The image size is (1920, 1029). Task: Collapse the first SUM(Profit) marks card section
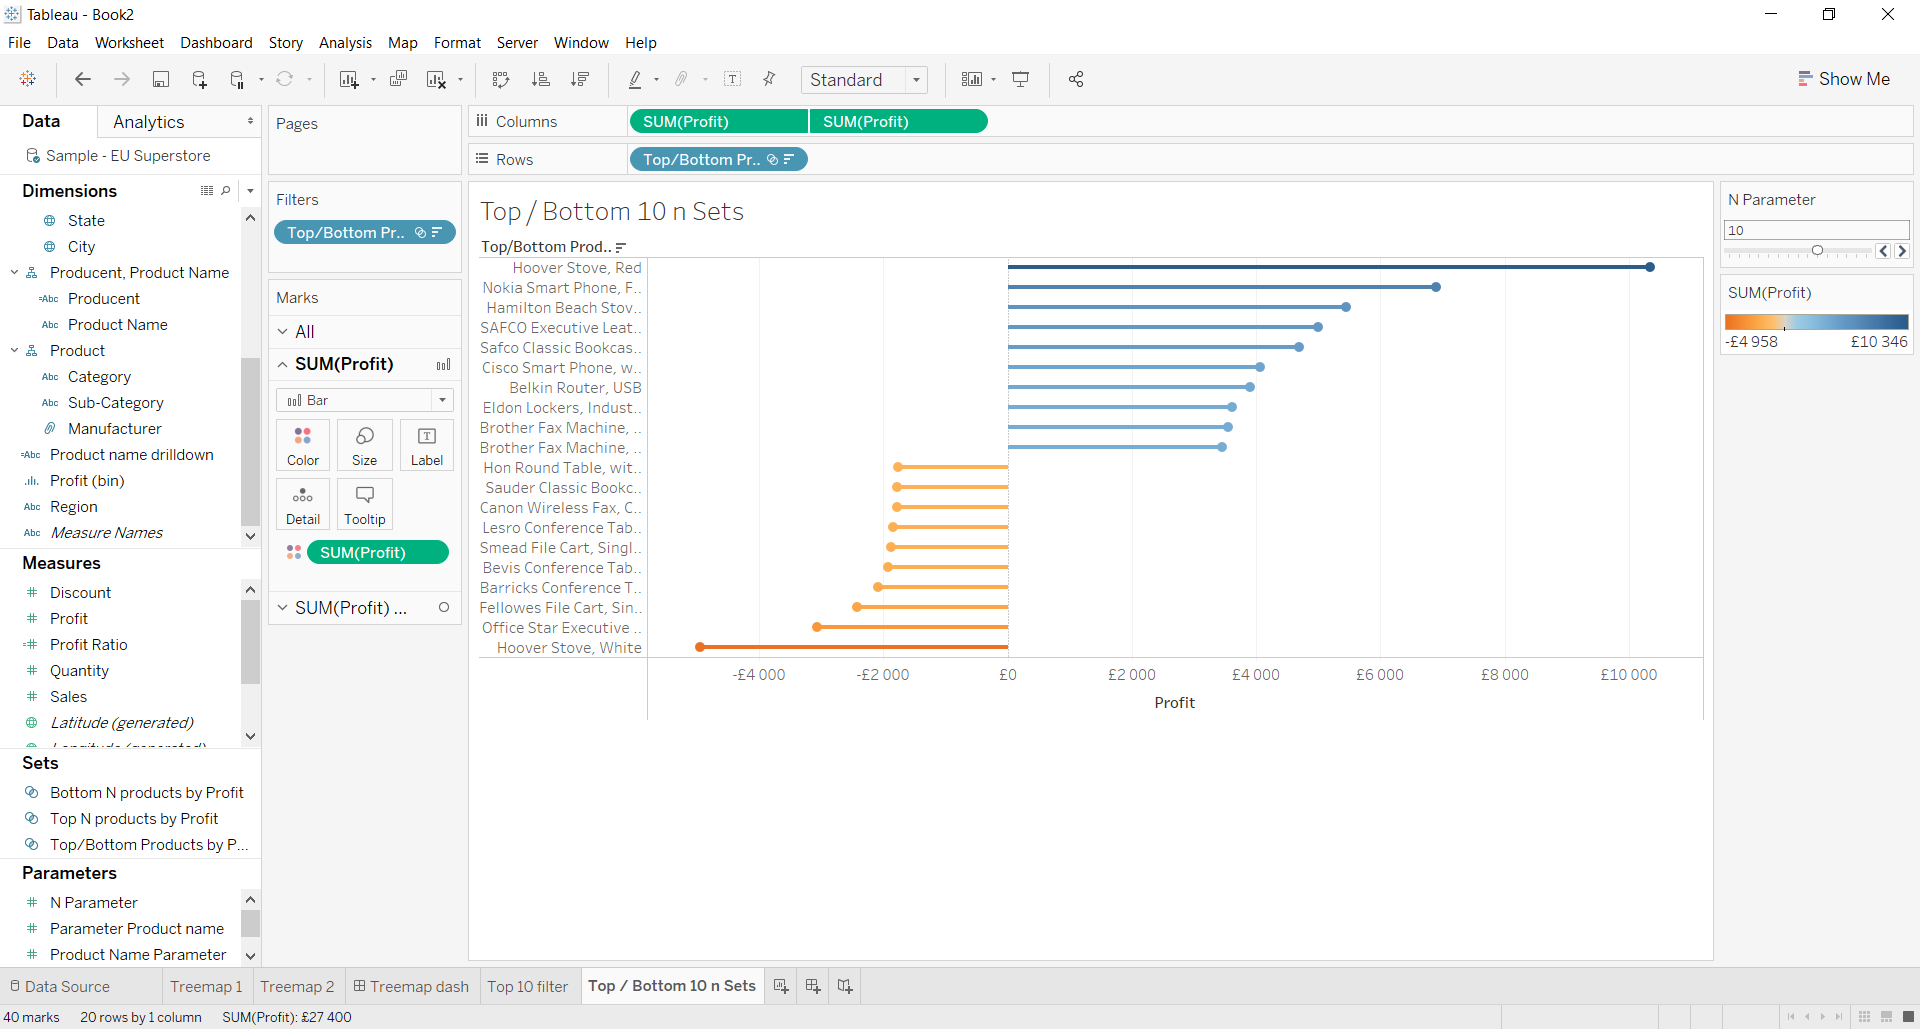click(283, 364)
